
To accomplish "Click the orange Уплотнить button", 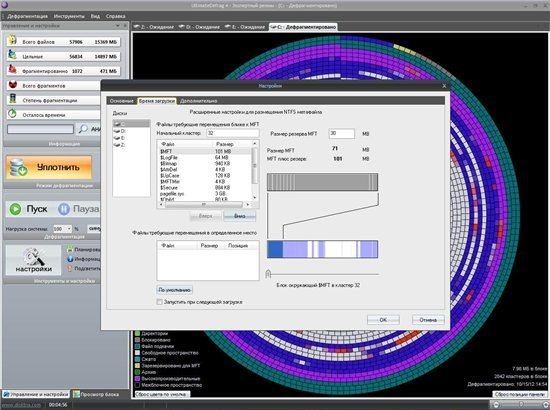I will pyautogui.click(x=49, y=167).
